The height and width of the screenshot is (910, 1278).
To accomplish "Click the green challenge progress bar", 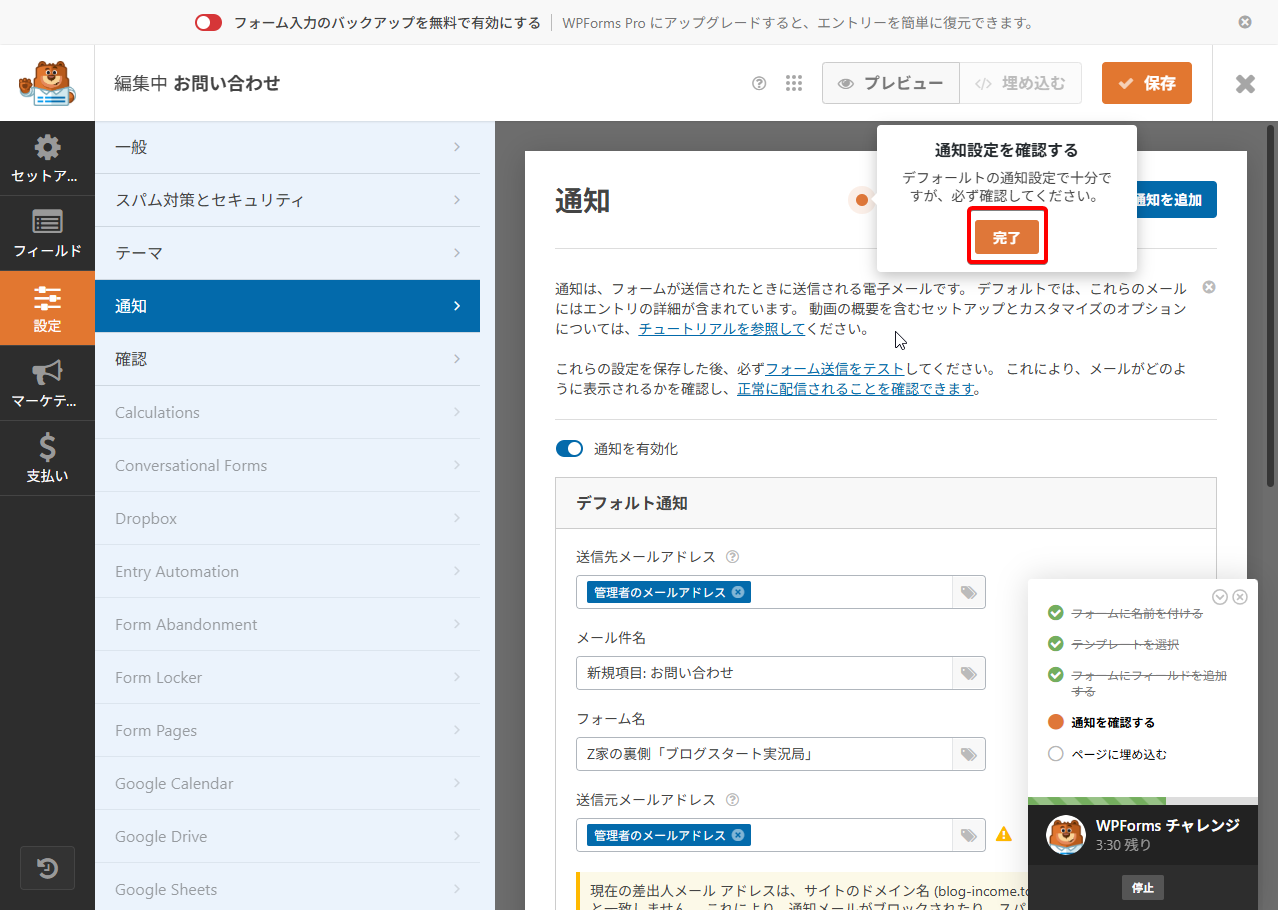I will coord(1096,801).
